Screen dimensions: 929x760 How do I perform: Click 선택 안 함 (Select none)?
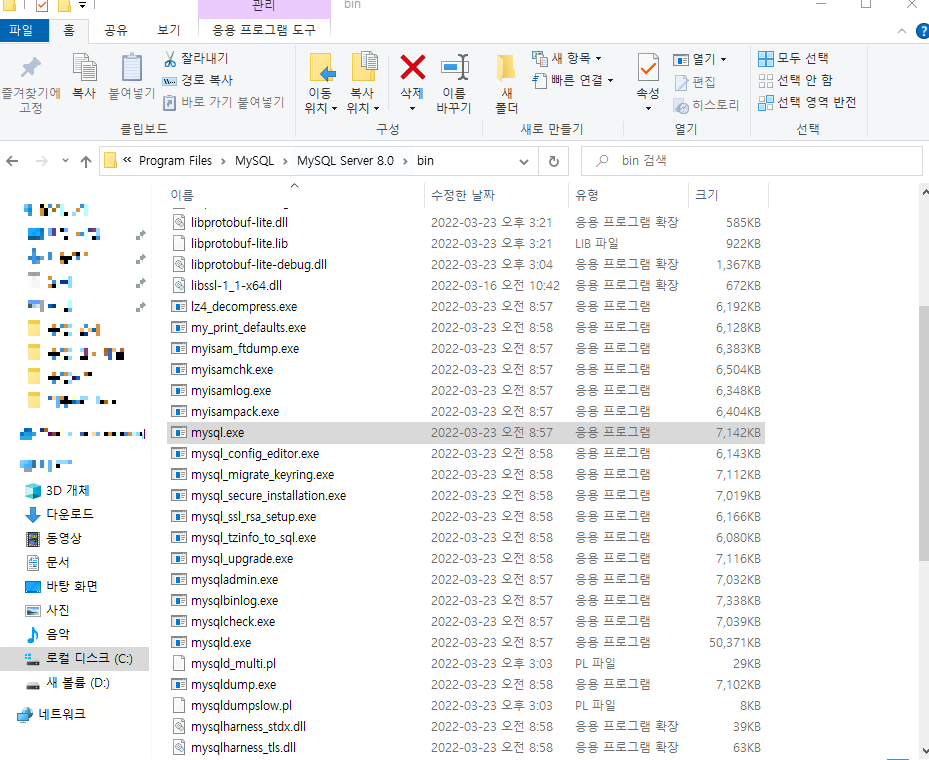pos(795,80)
